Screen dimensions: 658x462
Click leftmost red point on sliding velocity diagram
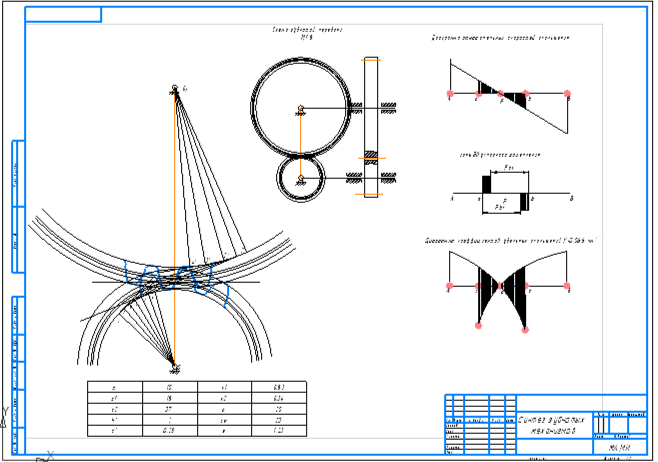click(450, 94)
